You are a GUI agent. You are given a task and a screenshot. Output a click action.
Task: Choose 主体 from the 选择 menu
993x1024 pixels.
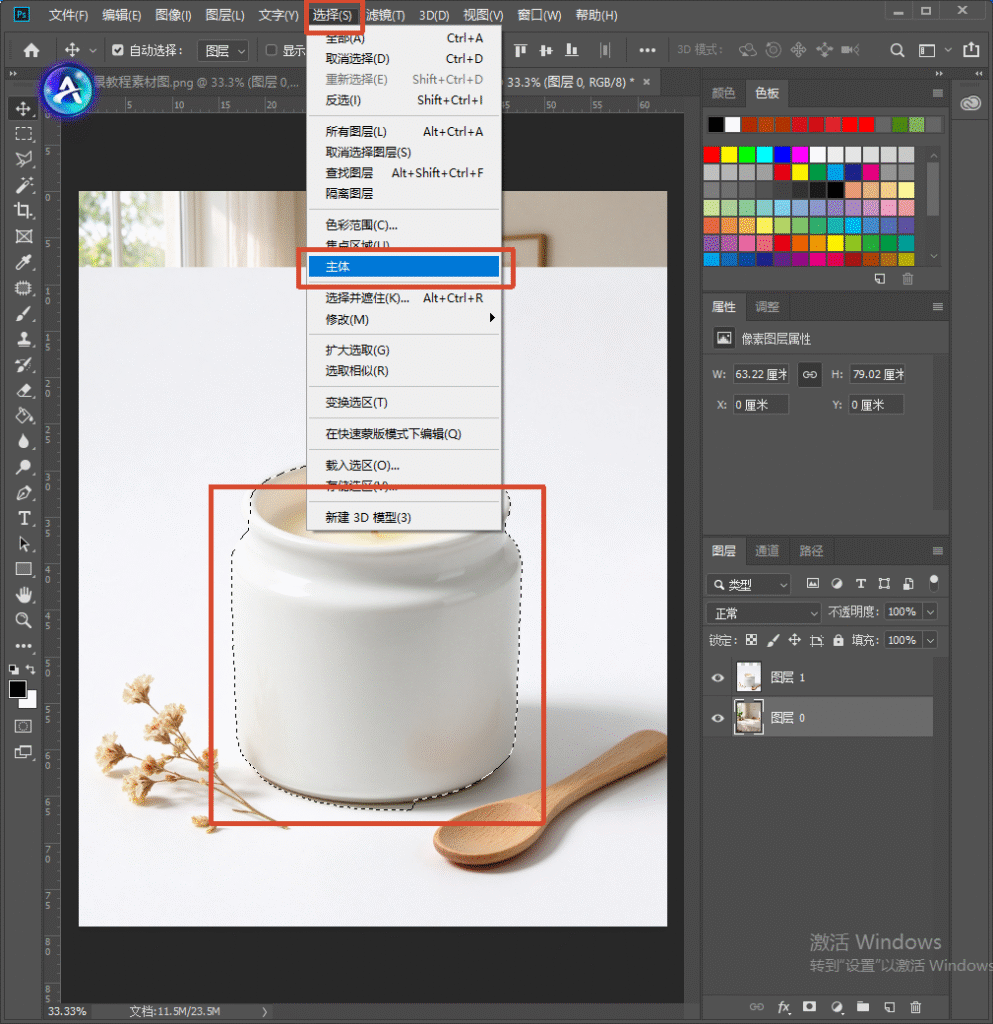pyautogui.click(x=404, y=266)
